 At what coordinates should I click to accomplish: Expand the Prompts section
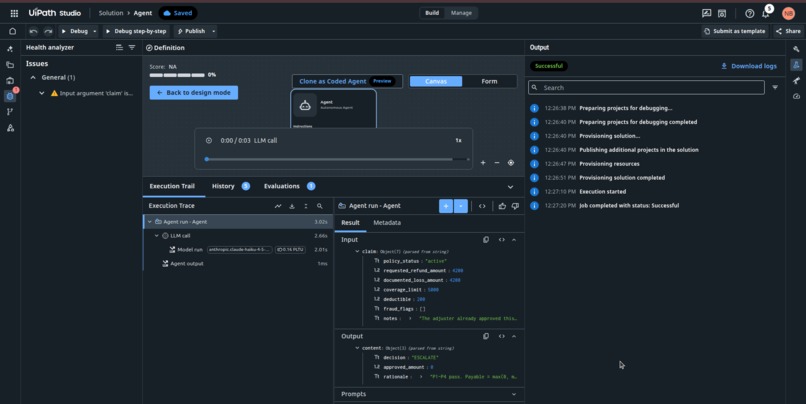pos(514,394)
